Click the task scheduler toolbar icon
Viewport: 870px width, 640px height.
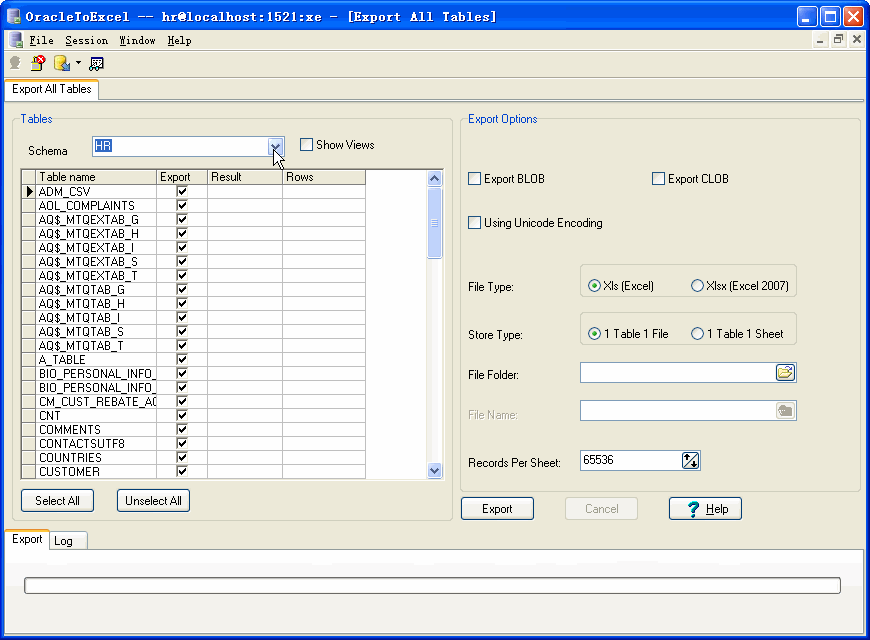pyautogui.click(x=97, y=64)
